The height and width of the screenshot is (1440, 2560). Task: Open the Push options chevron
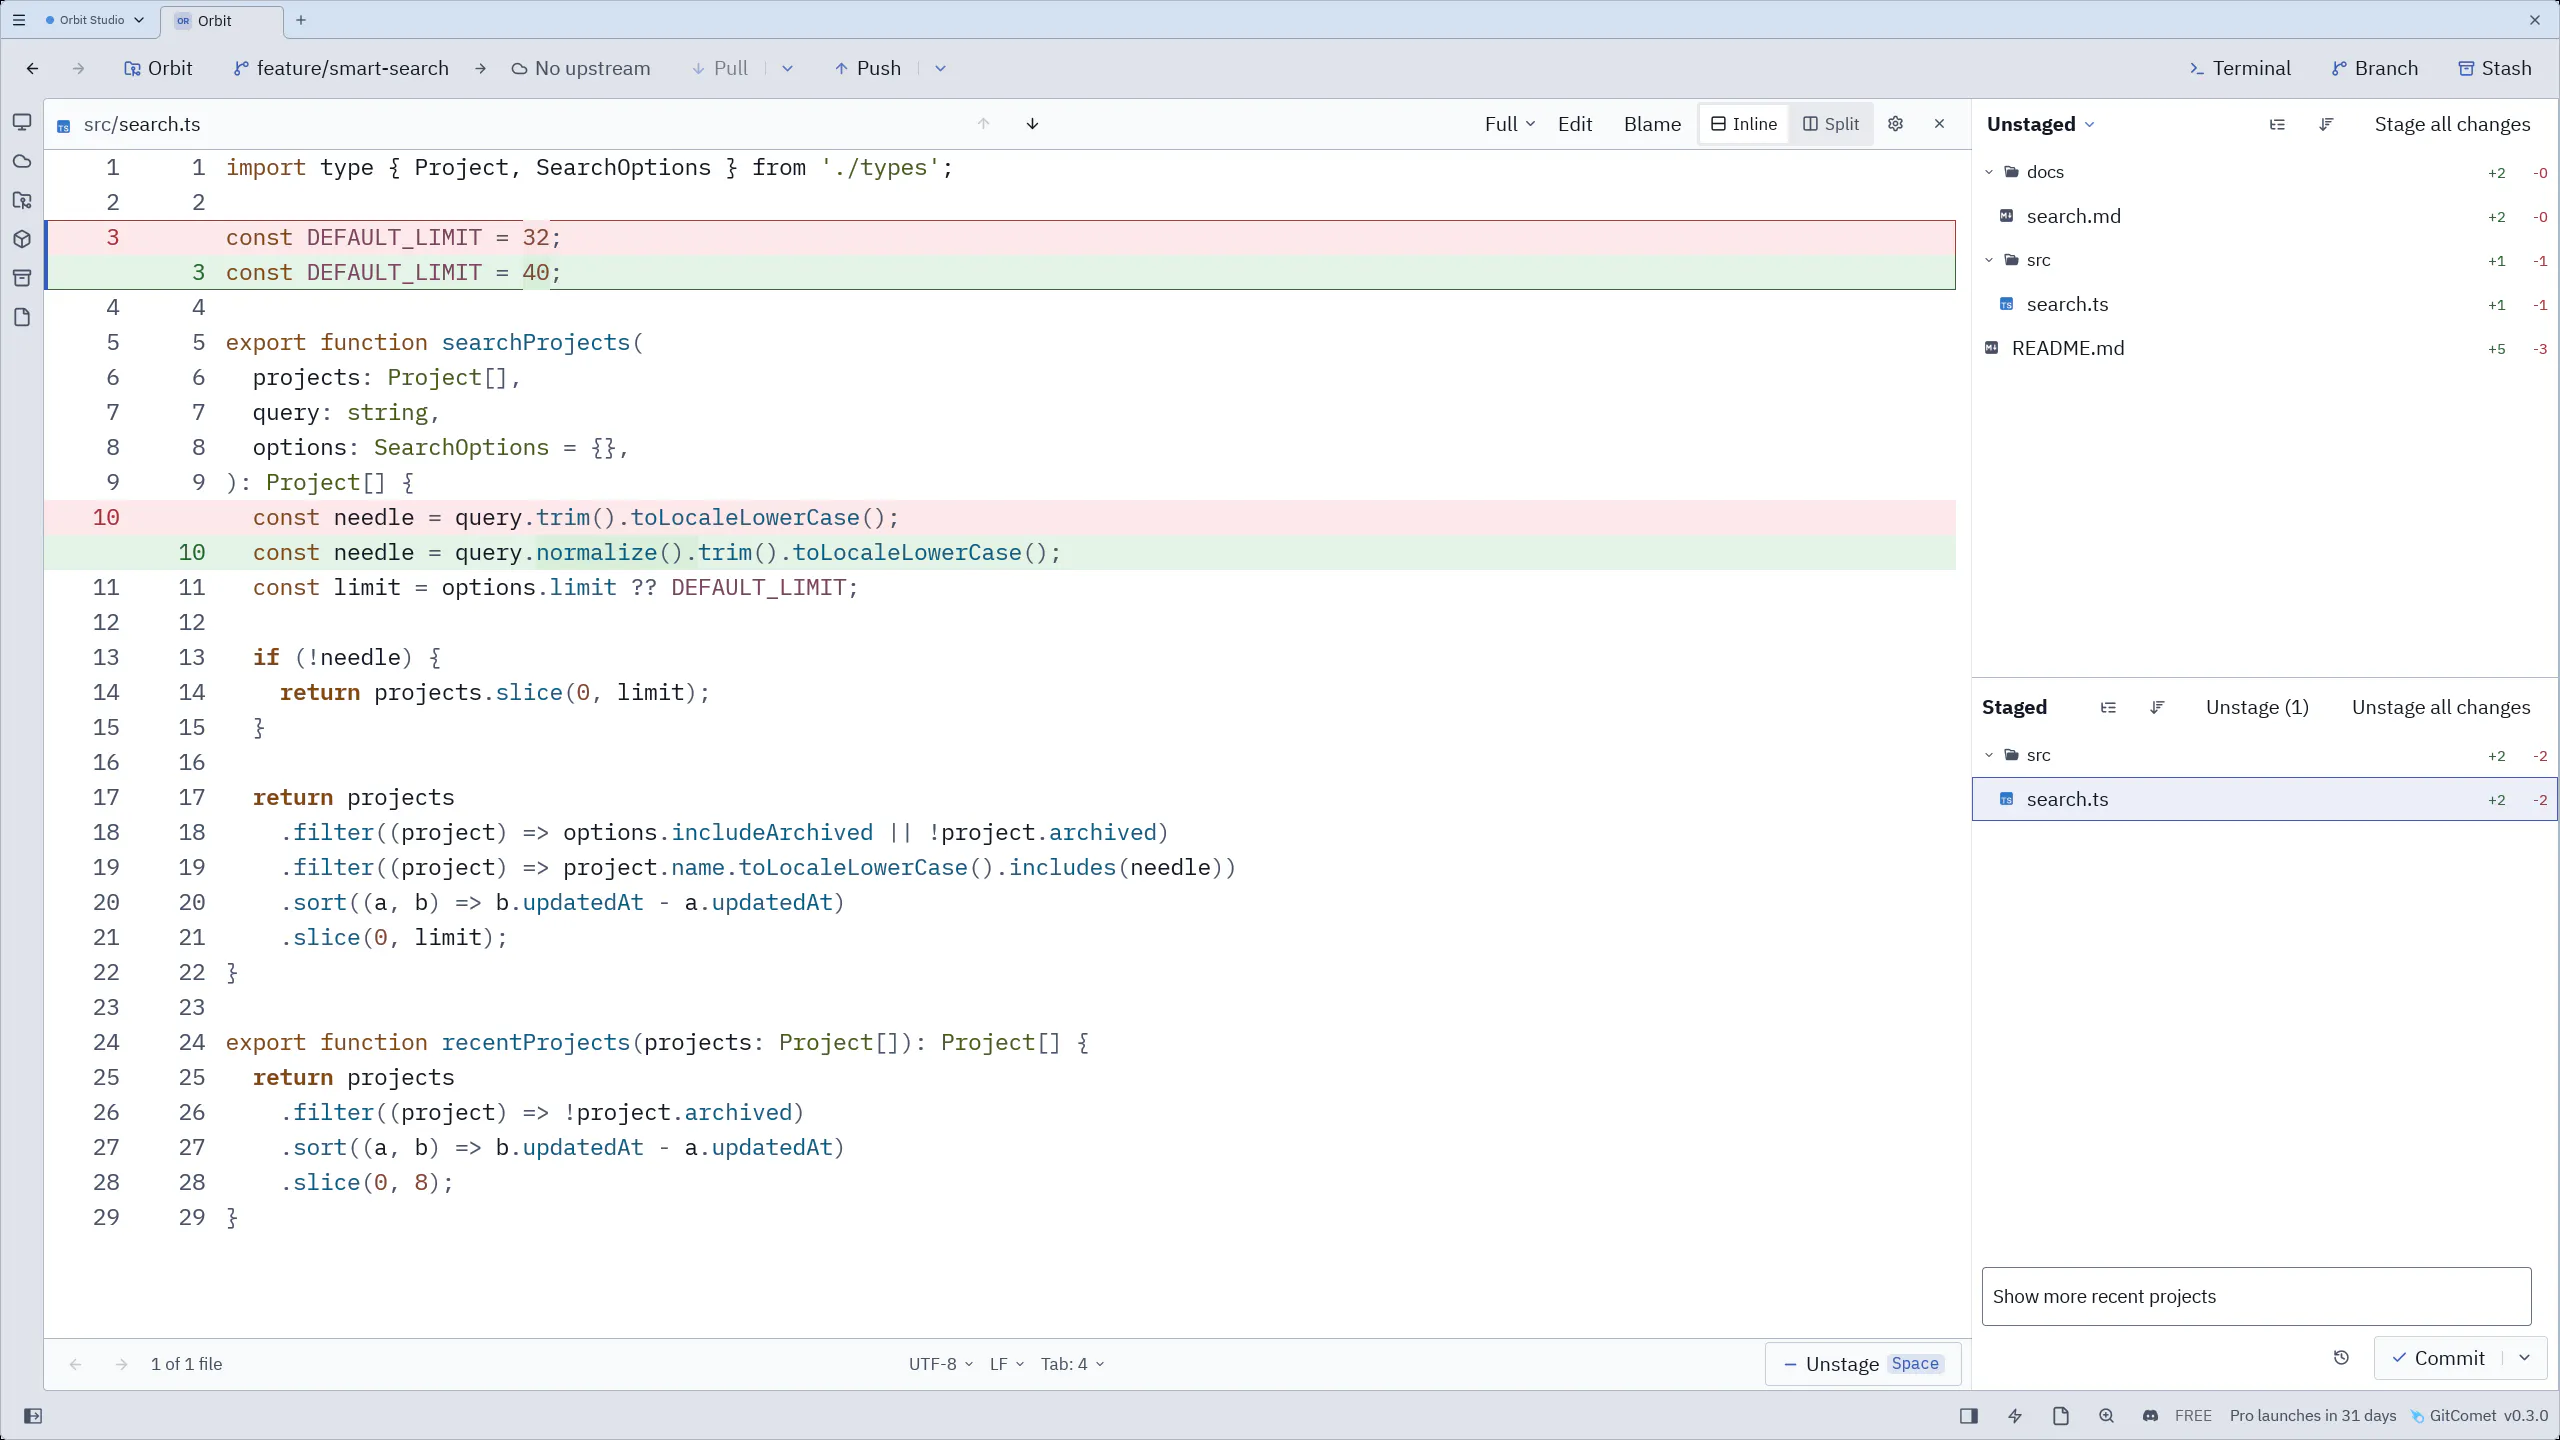[940, 68]
